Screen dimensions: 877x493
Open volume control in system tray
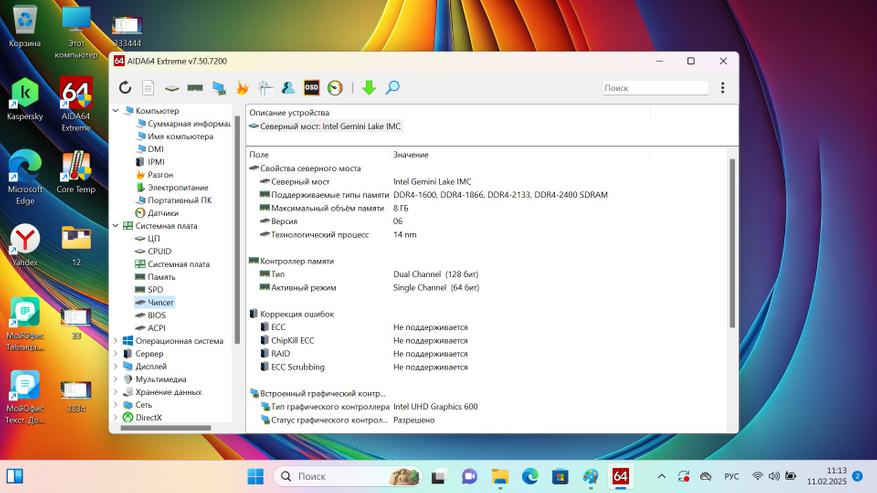[x=774, y=476]
